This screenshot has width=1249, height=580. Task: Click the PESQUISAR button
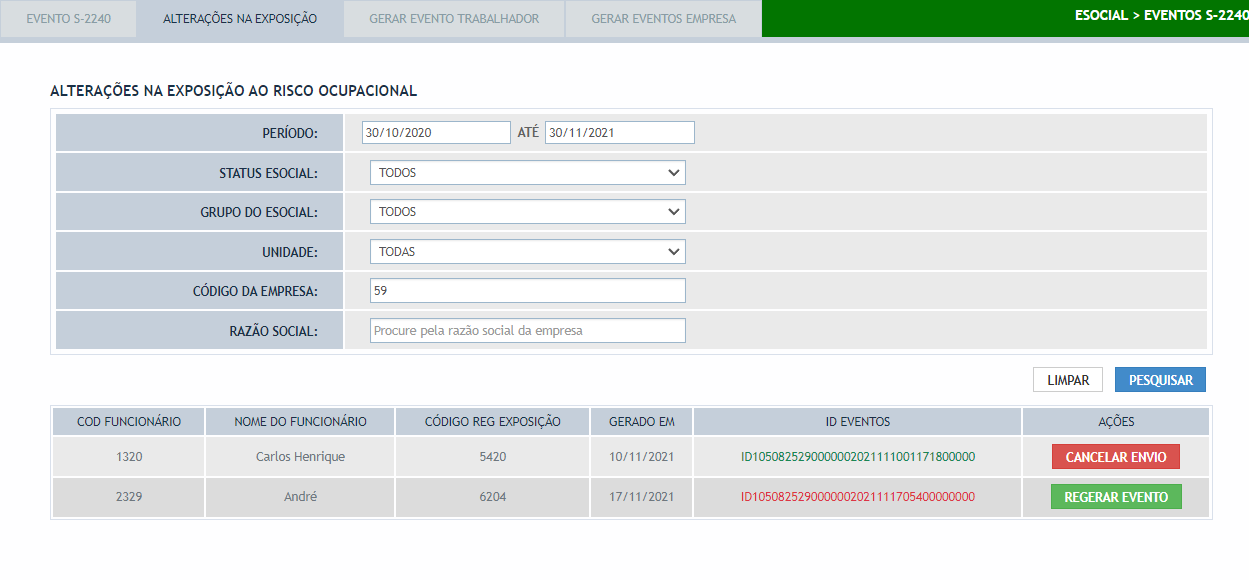click(x=1161, y=380)
